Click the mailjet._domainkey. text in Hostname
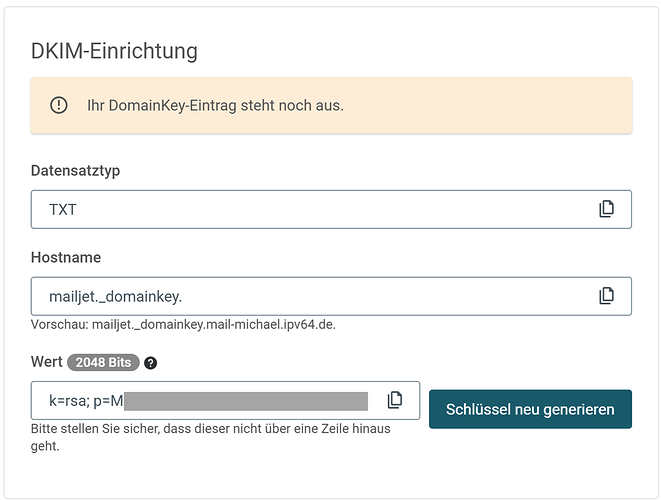 [x=115, y=296]
